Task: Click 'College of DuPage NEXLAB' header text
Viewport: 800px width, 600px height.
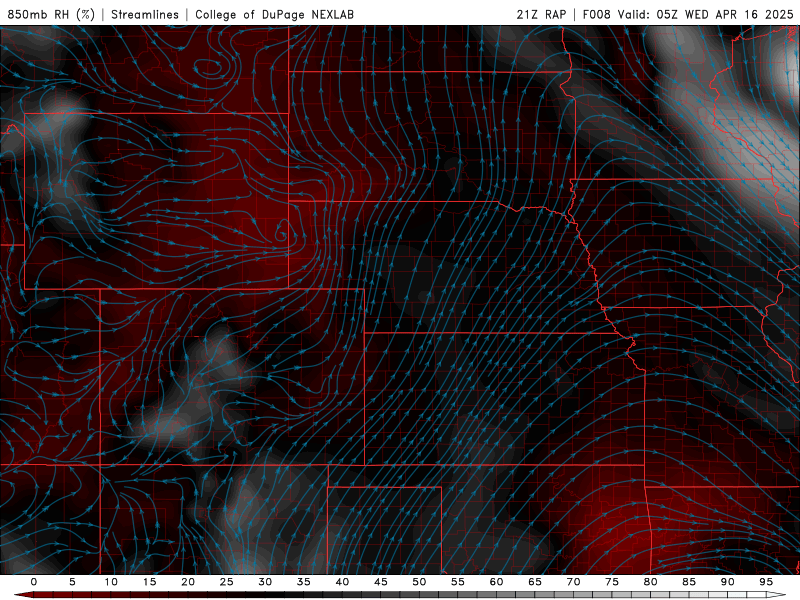Action: [274, 14]
